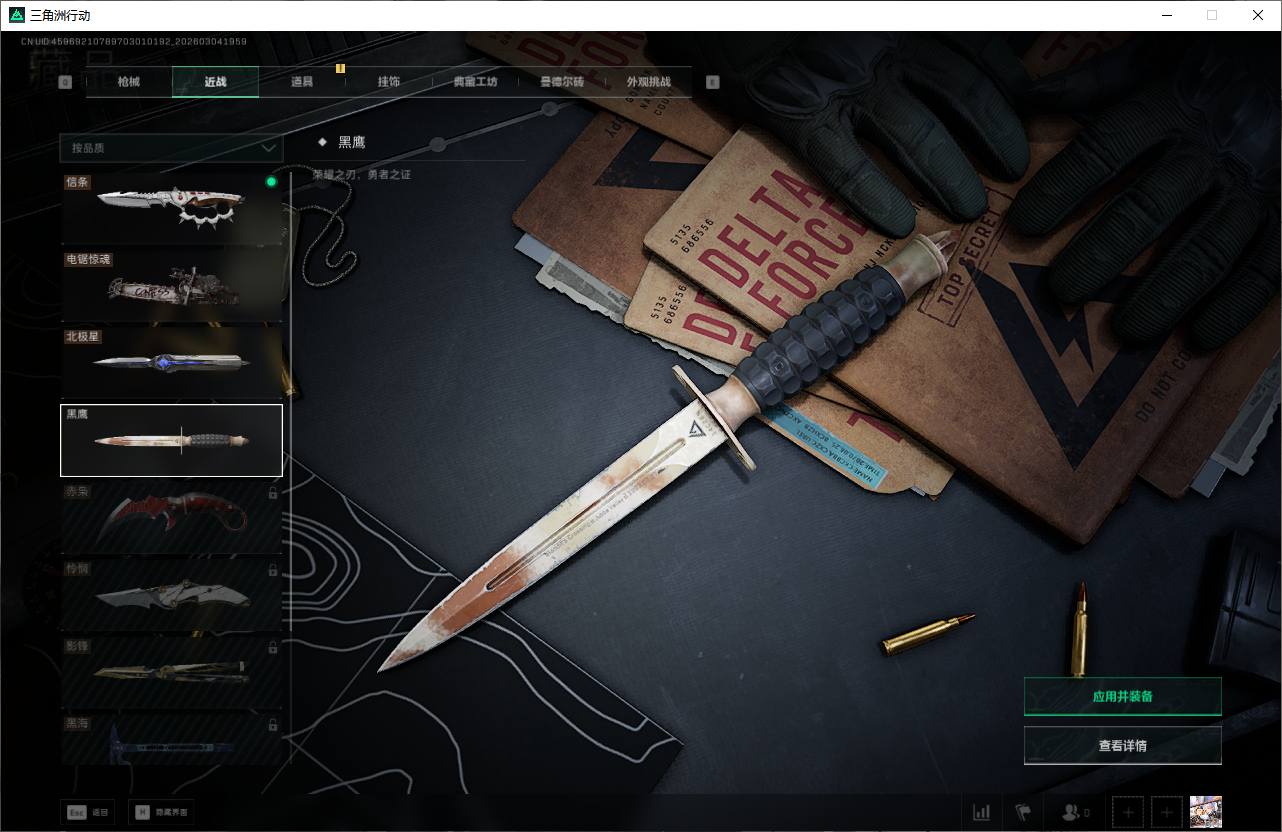The width and height of the screenshot is (1282, 832).
Task: Click the Q previous-tab key icon
Action: point(65,83)
